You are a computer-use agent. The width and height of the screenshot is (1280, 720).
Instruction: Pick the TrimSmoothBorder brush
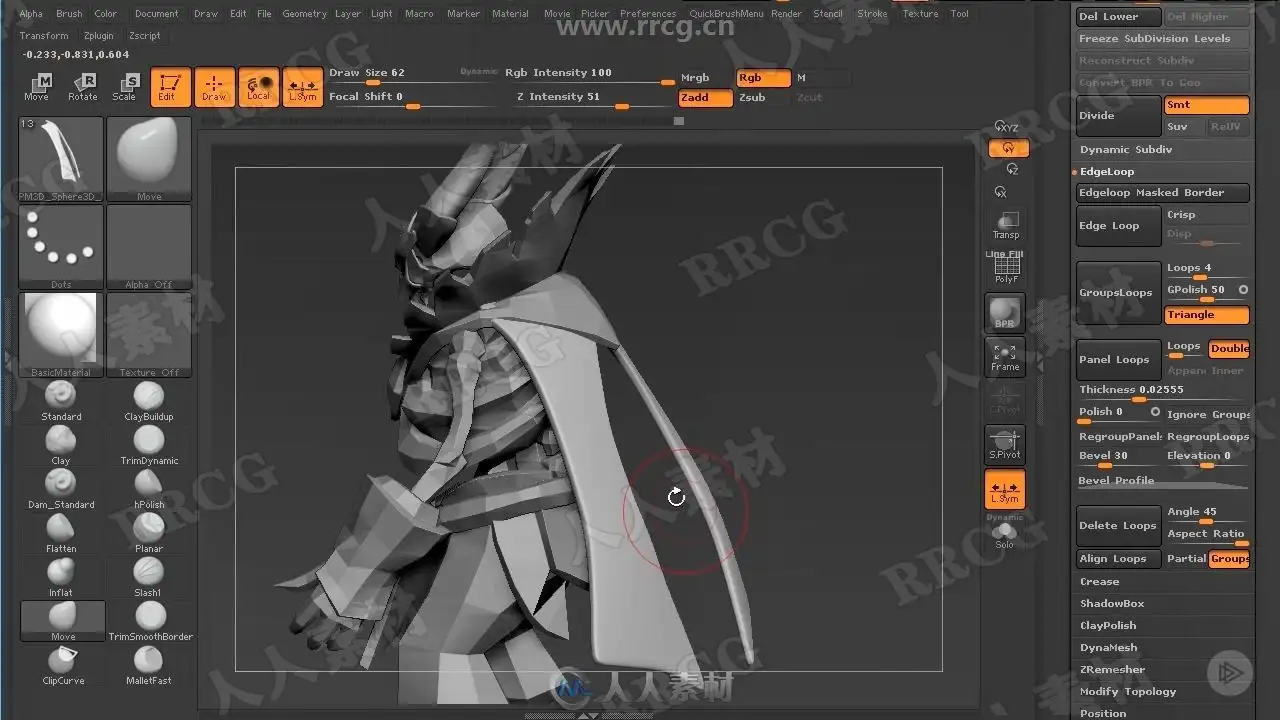click(x=150, y=620)
